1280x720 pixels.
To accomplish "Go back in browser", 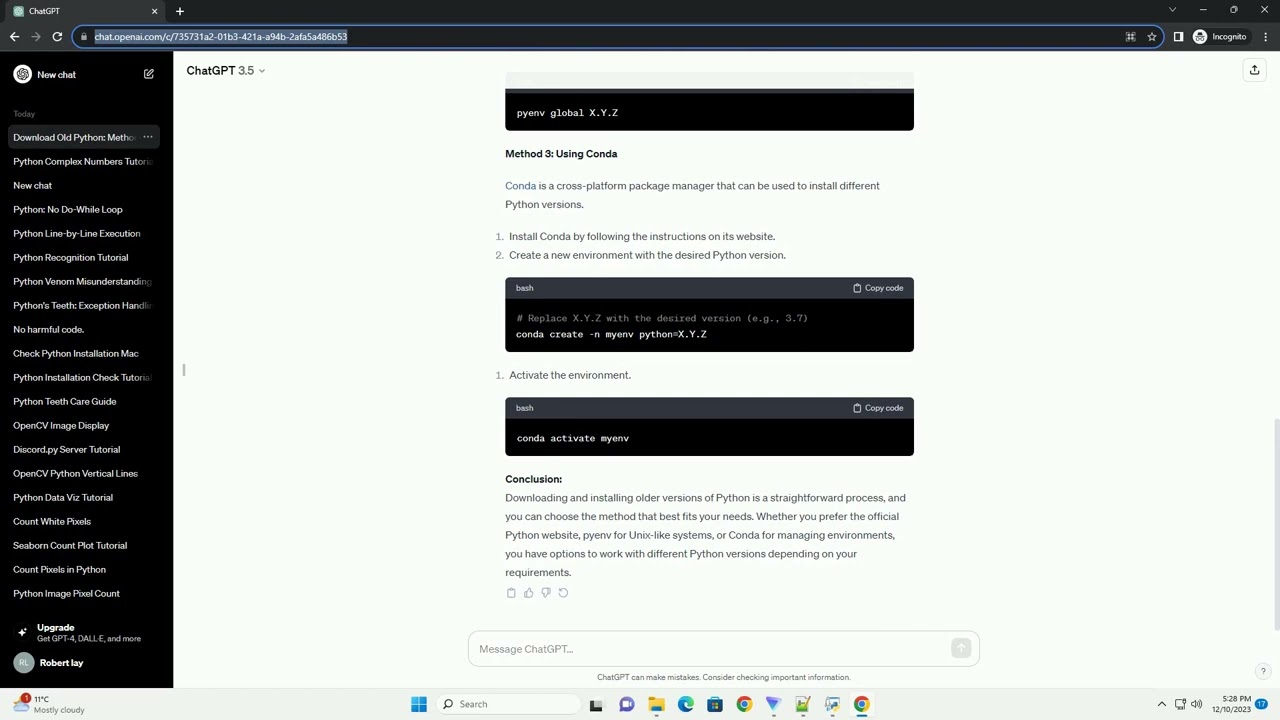I will click(14, 37).
